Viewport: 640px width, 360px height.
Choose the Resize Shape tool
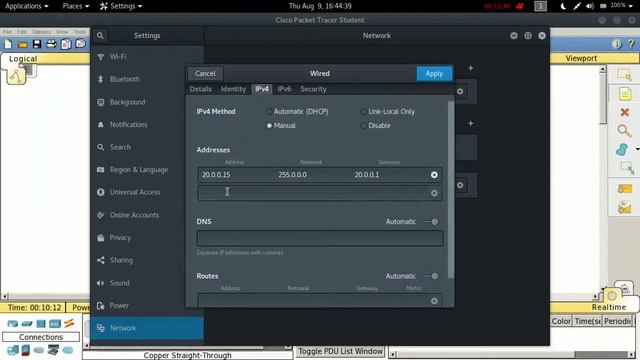(x=627, y=168)
